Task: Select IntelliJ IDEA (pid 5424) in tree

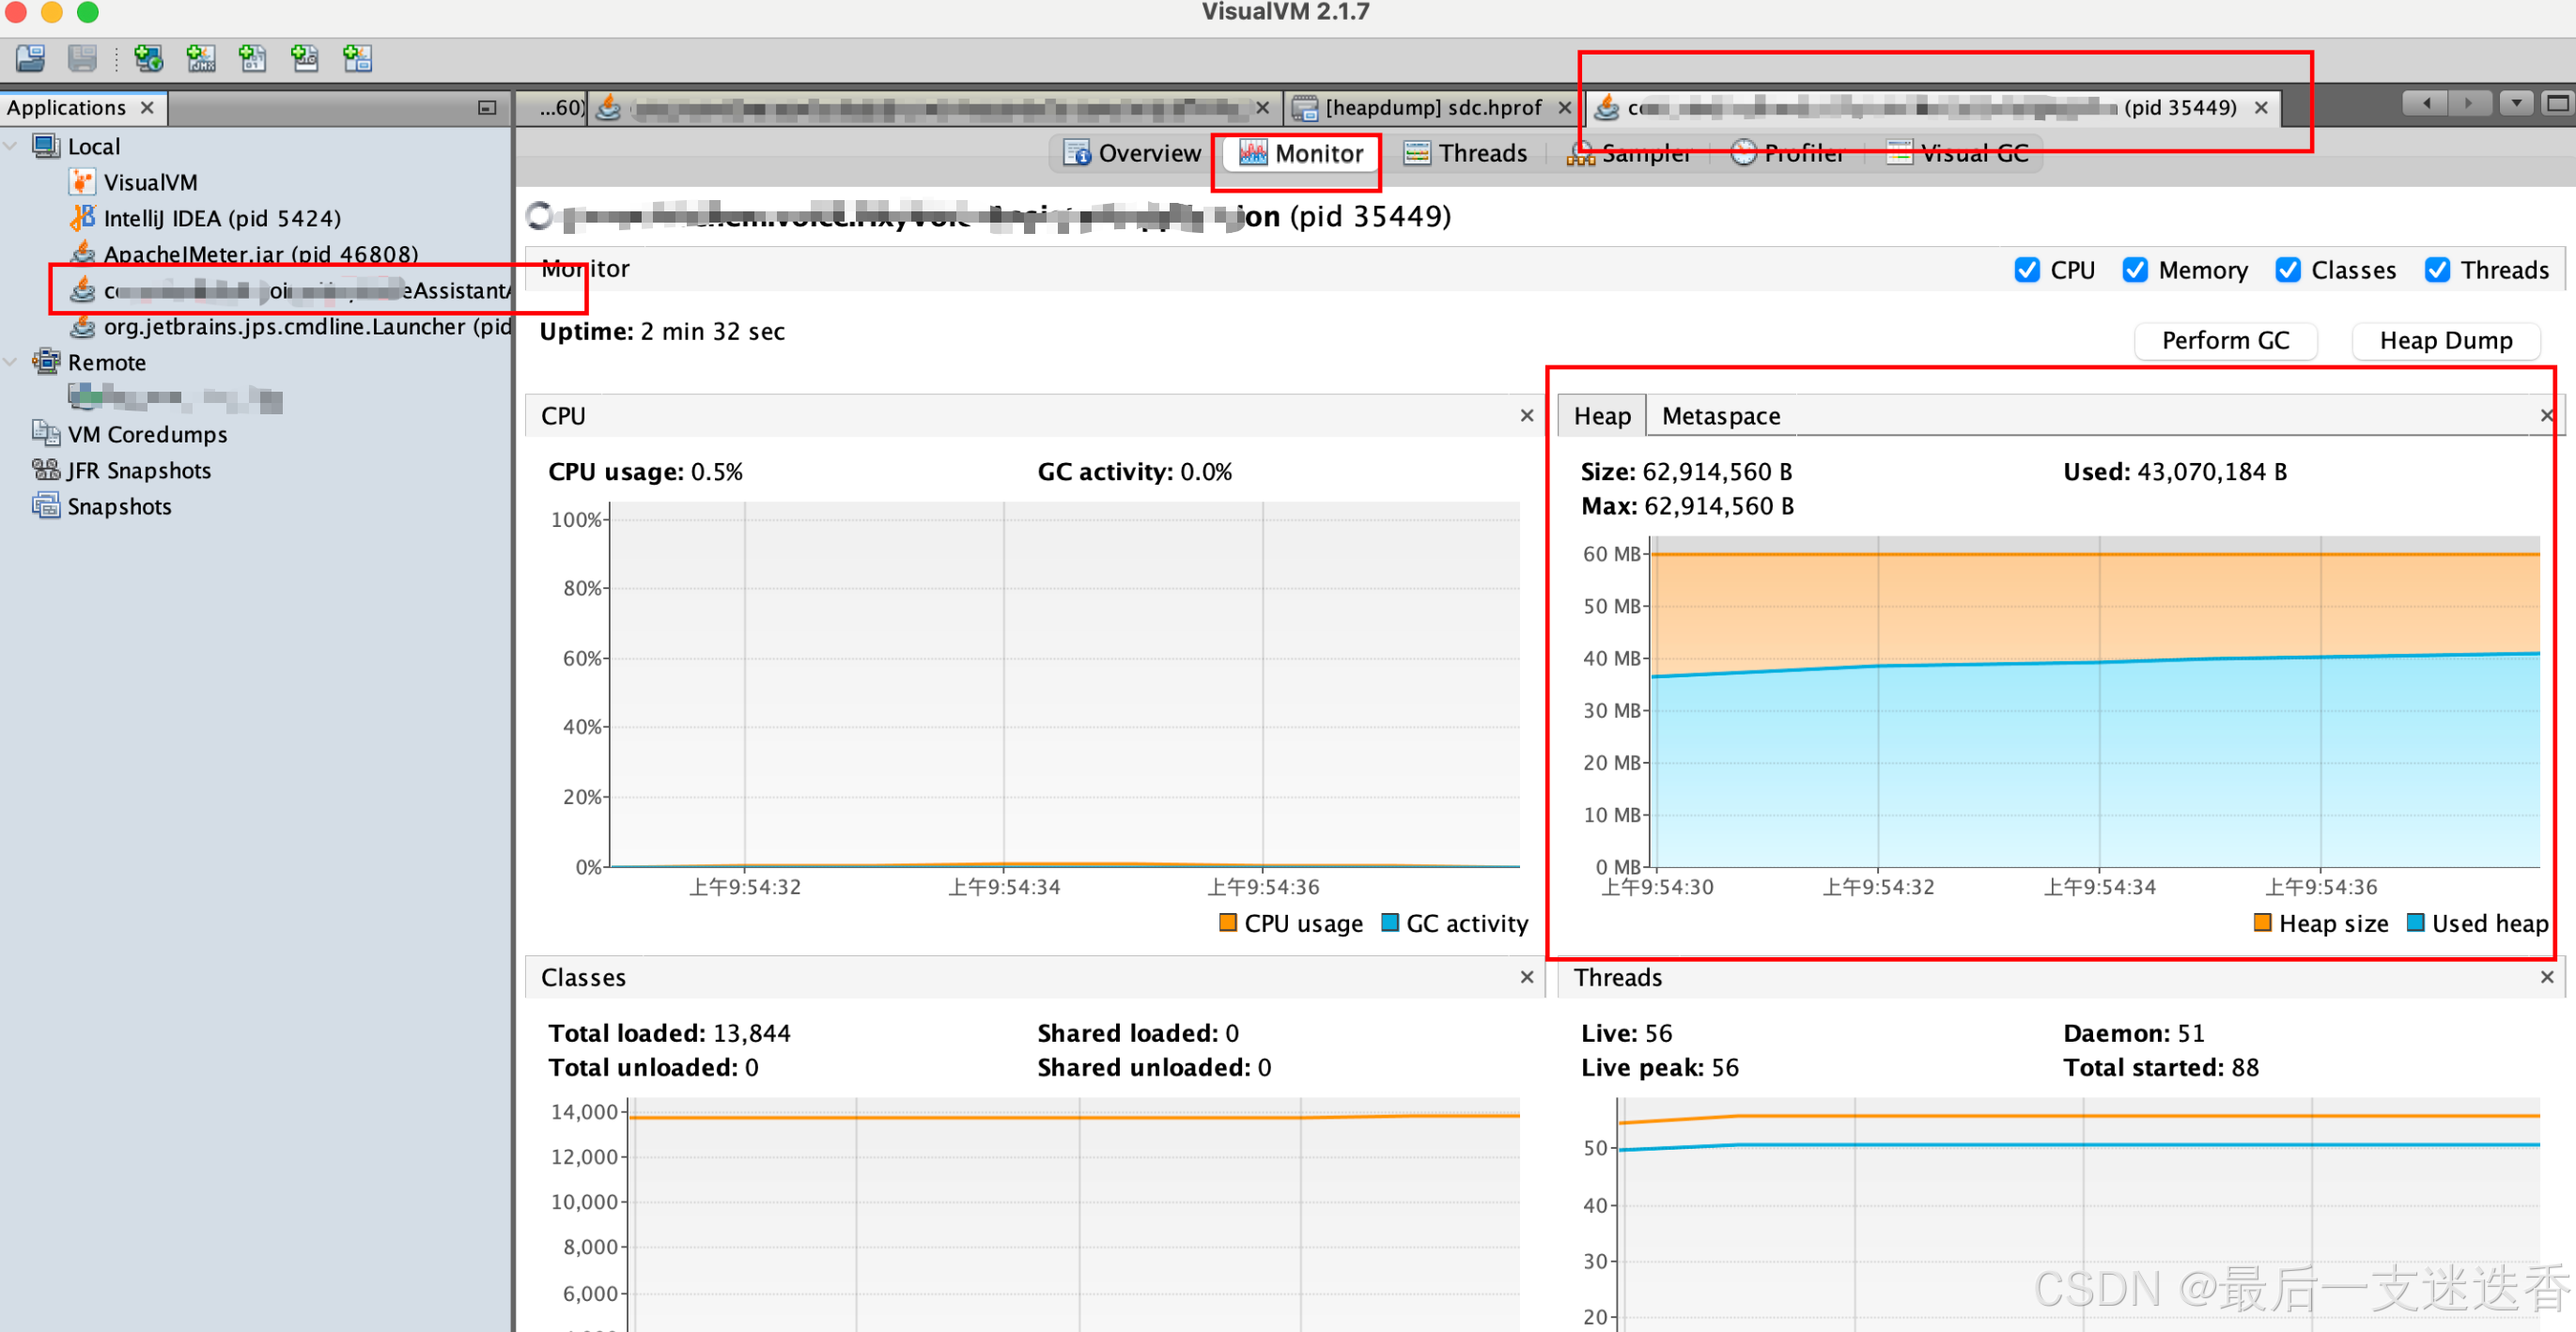Action: point(221,218)
